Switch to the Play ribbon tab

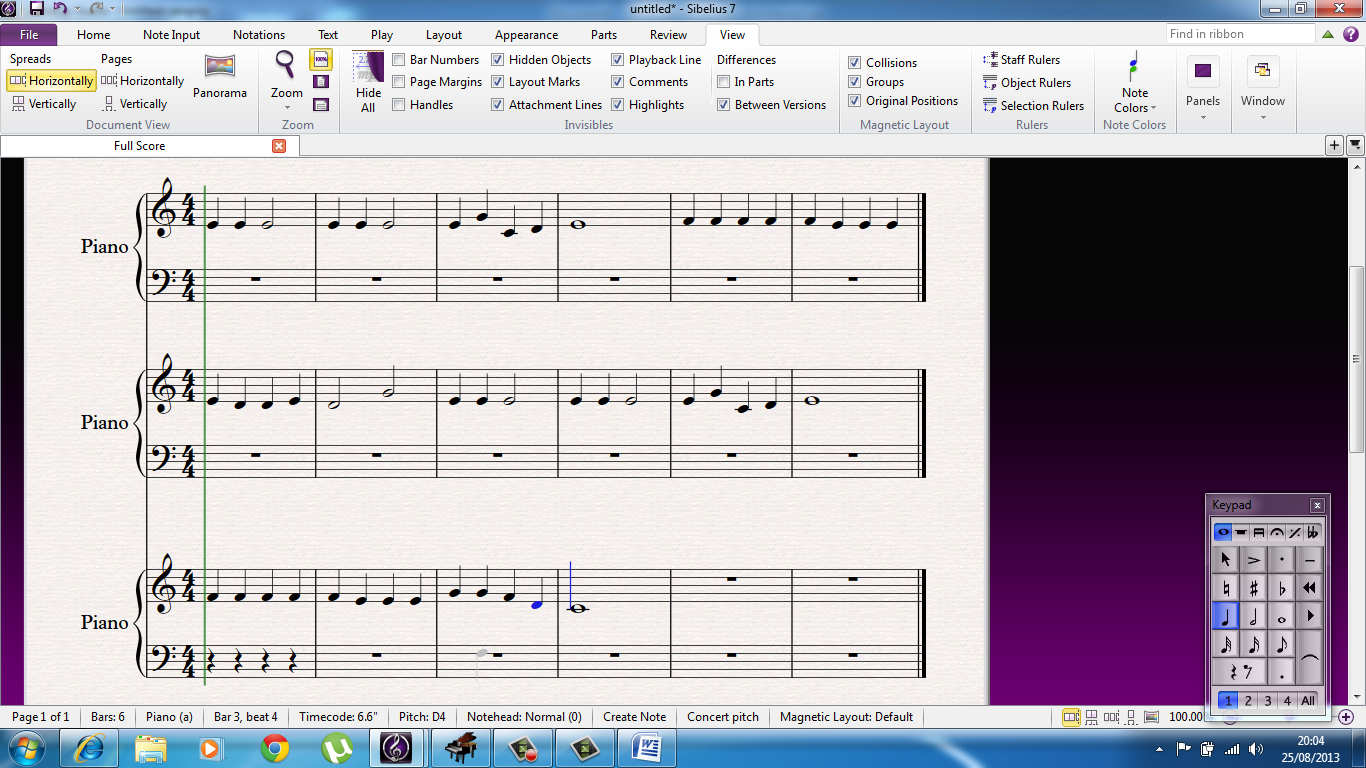(381, 34)
